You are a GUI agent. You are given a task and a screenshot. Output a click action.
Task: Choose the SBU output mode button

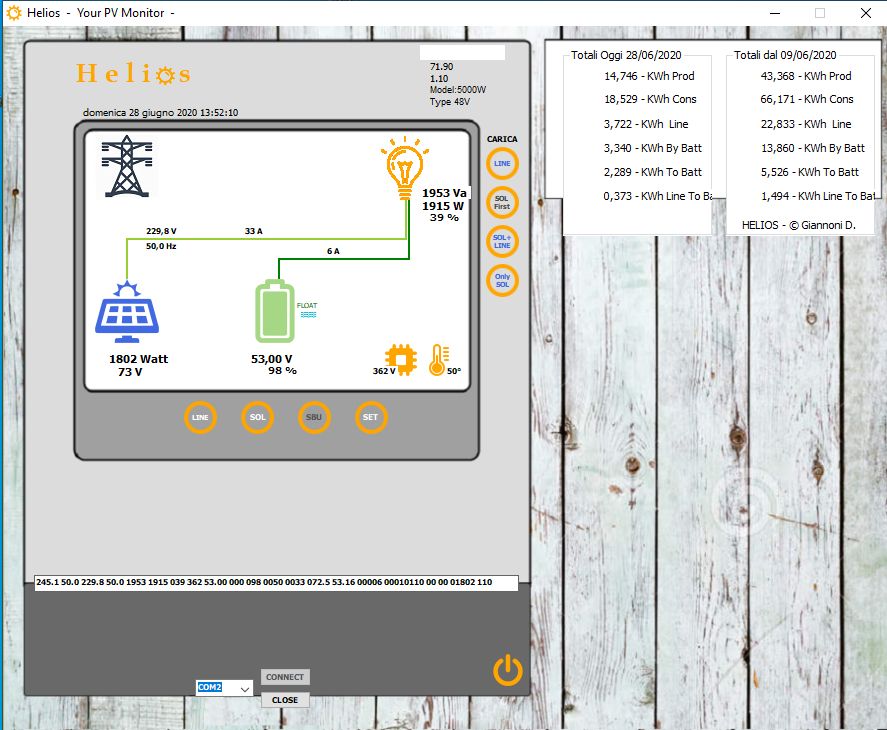pos(314,417)
